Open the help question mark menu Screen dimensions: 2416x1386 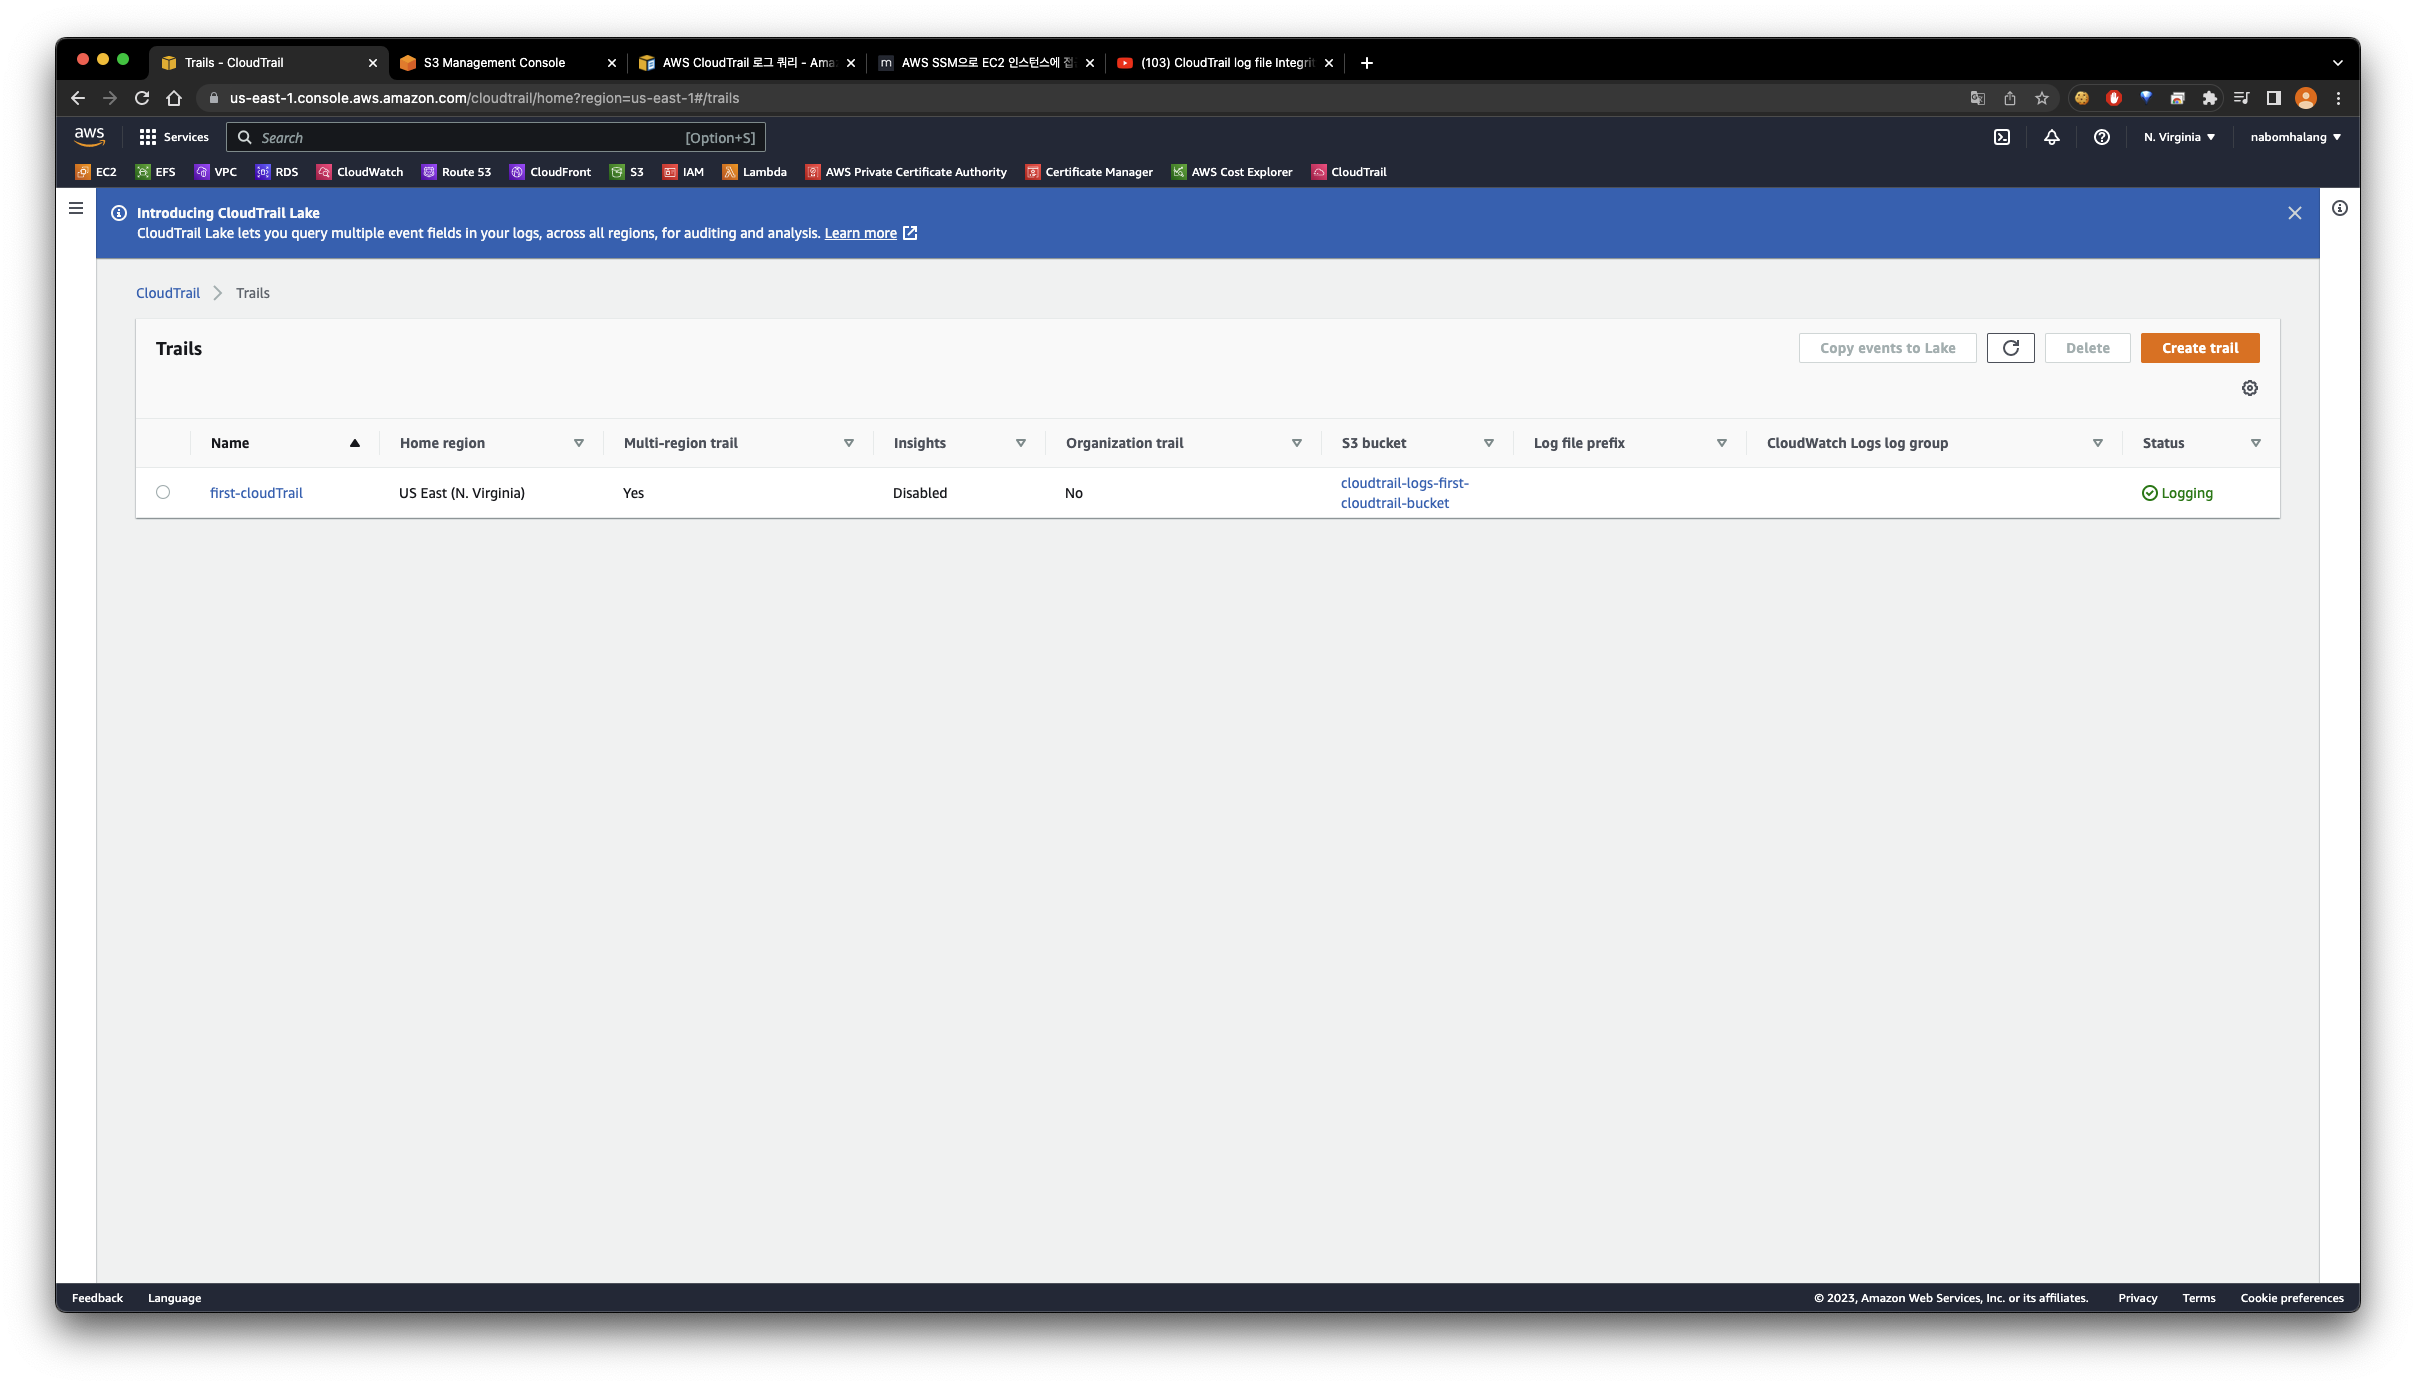(x=2102, y=137)
